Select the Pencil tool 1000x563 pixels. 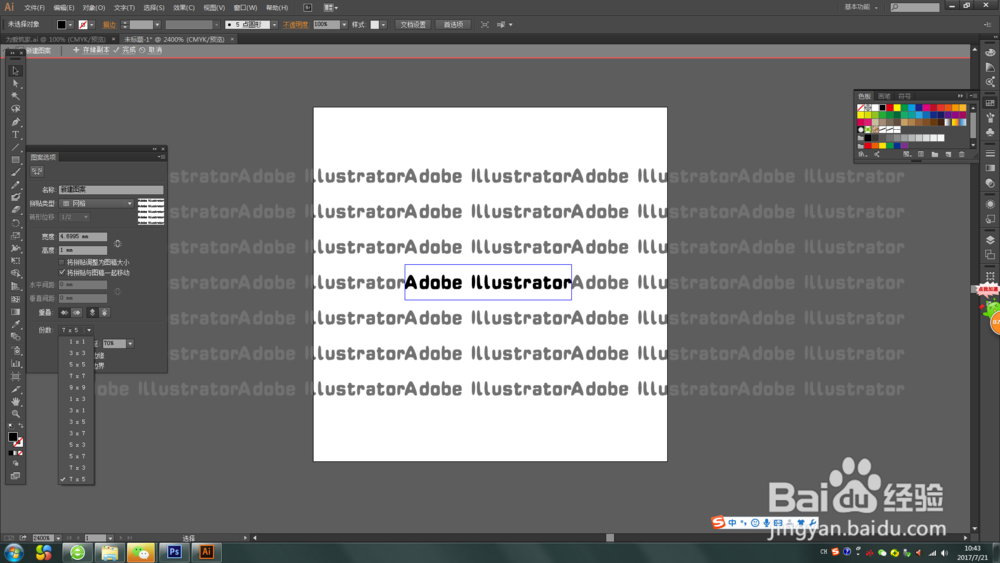(x=15, y=185)
